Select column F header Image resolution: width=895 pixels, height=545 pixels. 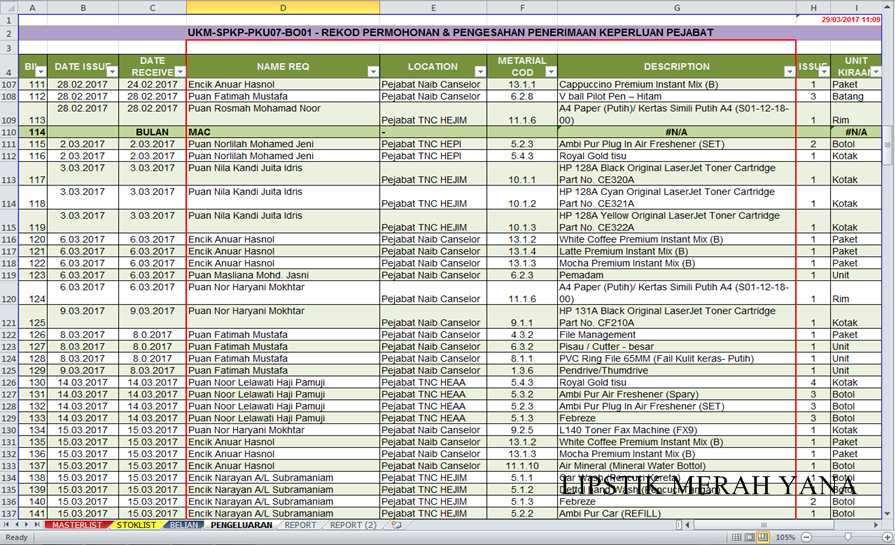point(522,7)
